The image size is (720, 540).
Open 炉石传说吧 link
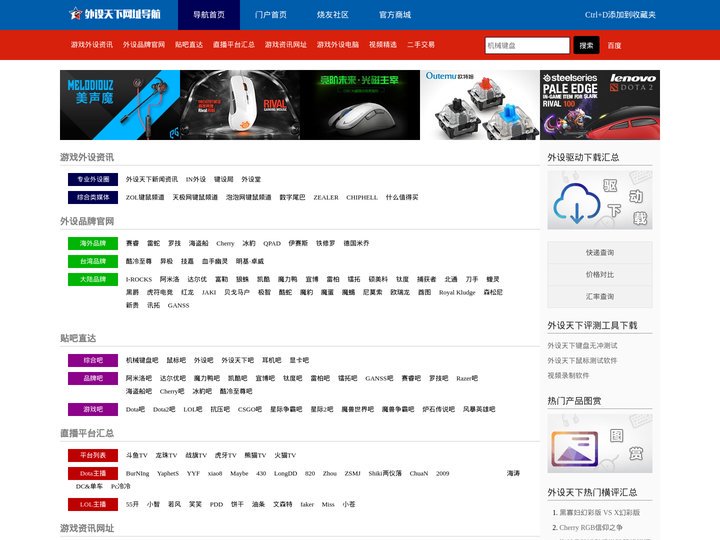[439, 409]
